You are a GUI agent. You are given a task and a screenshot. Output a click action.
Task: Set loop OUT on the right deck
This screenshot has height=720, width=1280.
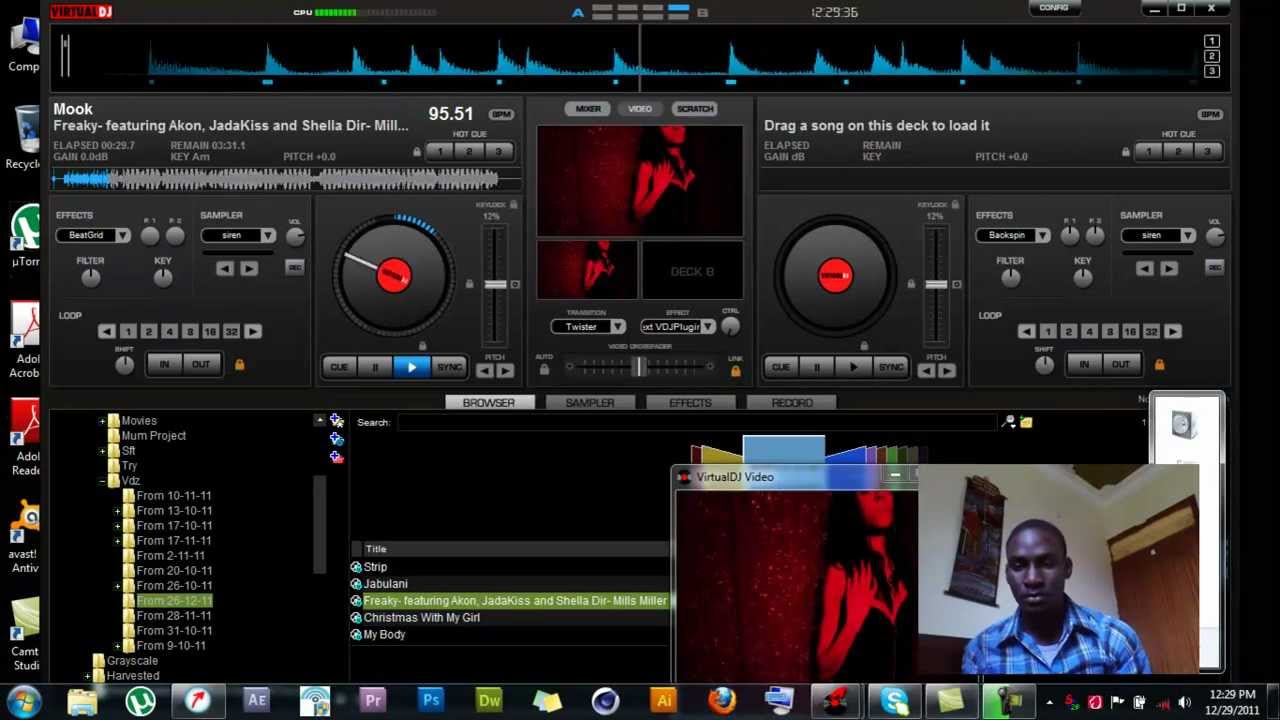coord(1120,365)
